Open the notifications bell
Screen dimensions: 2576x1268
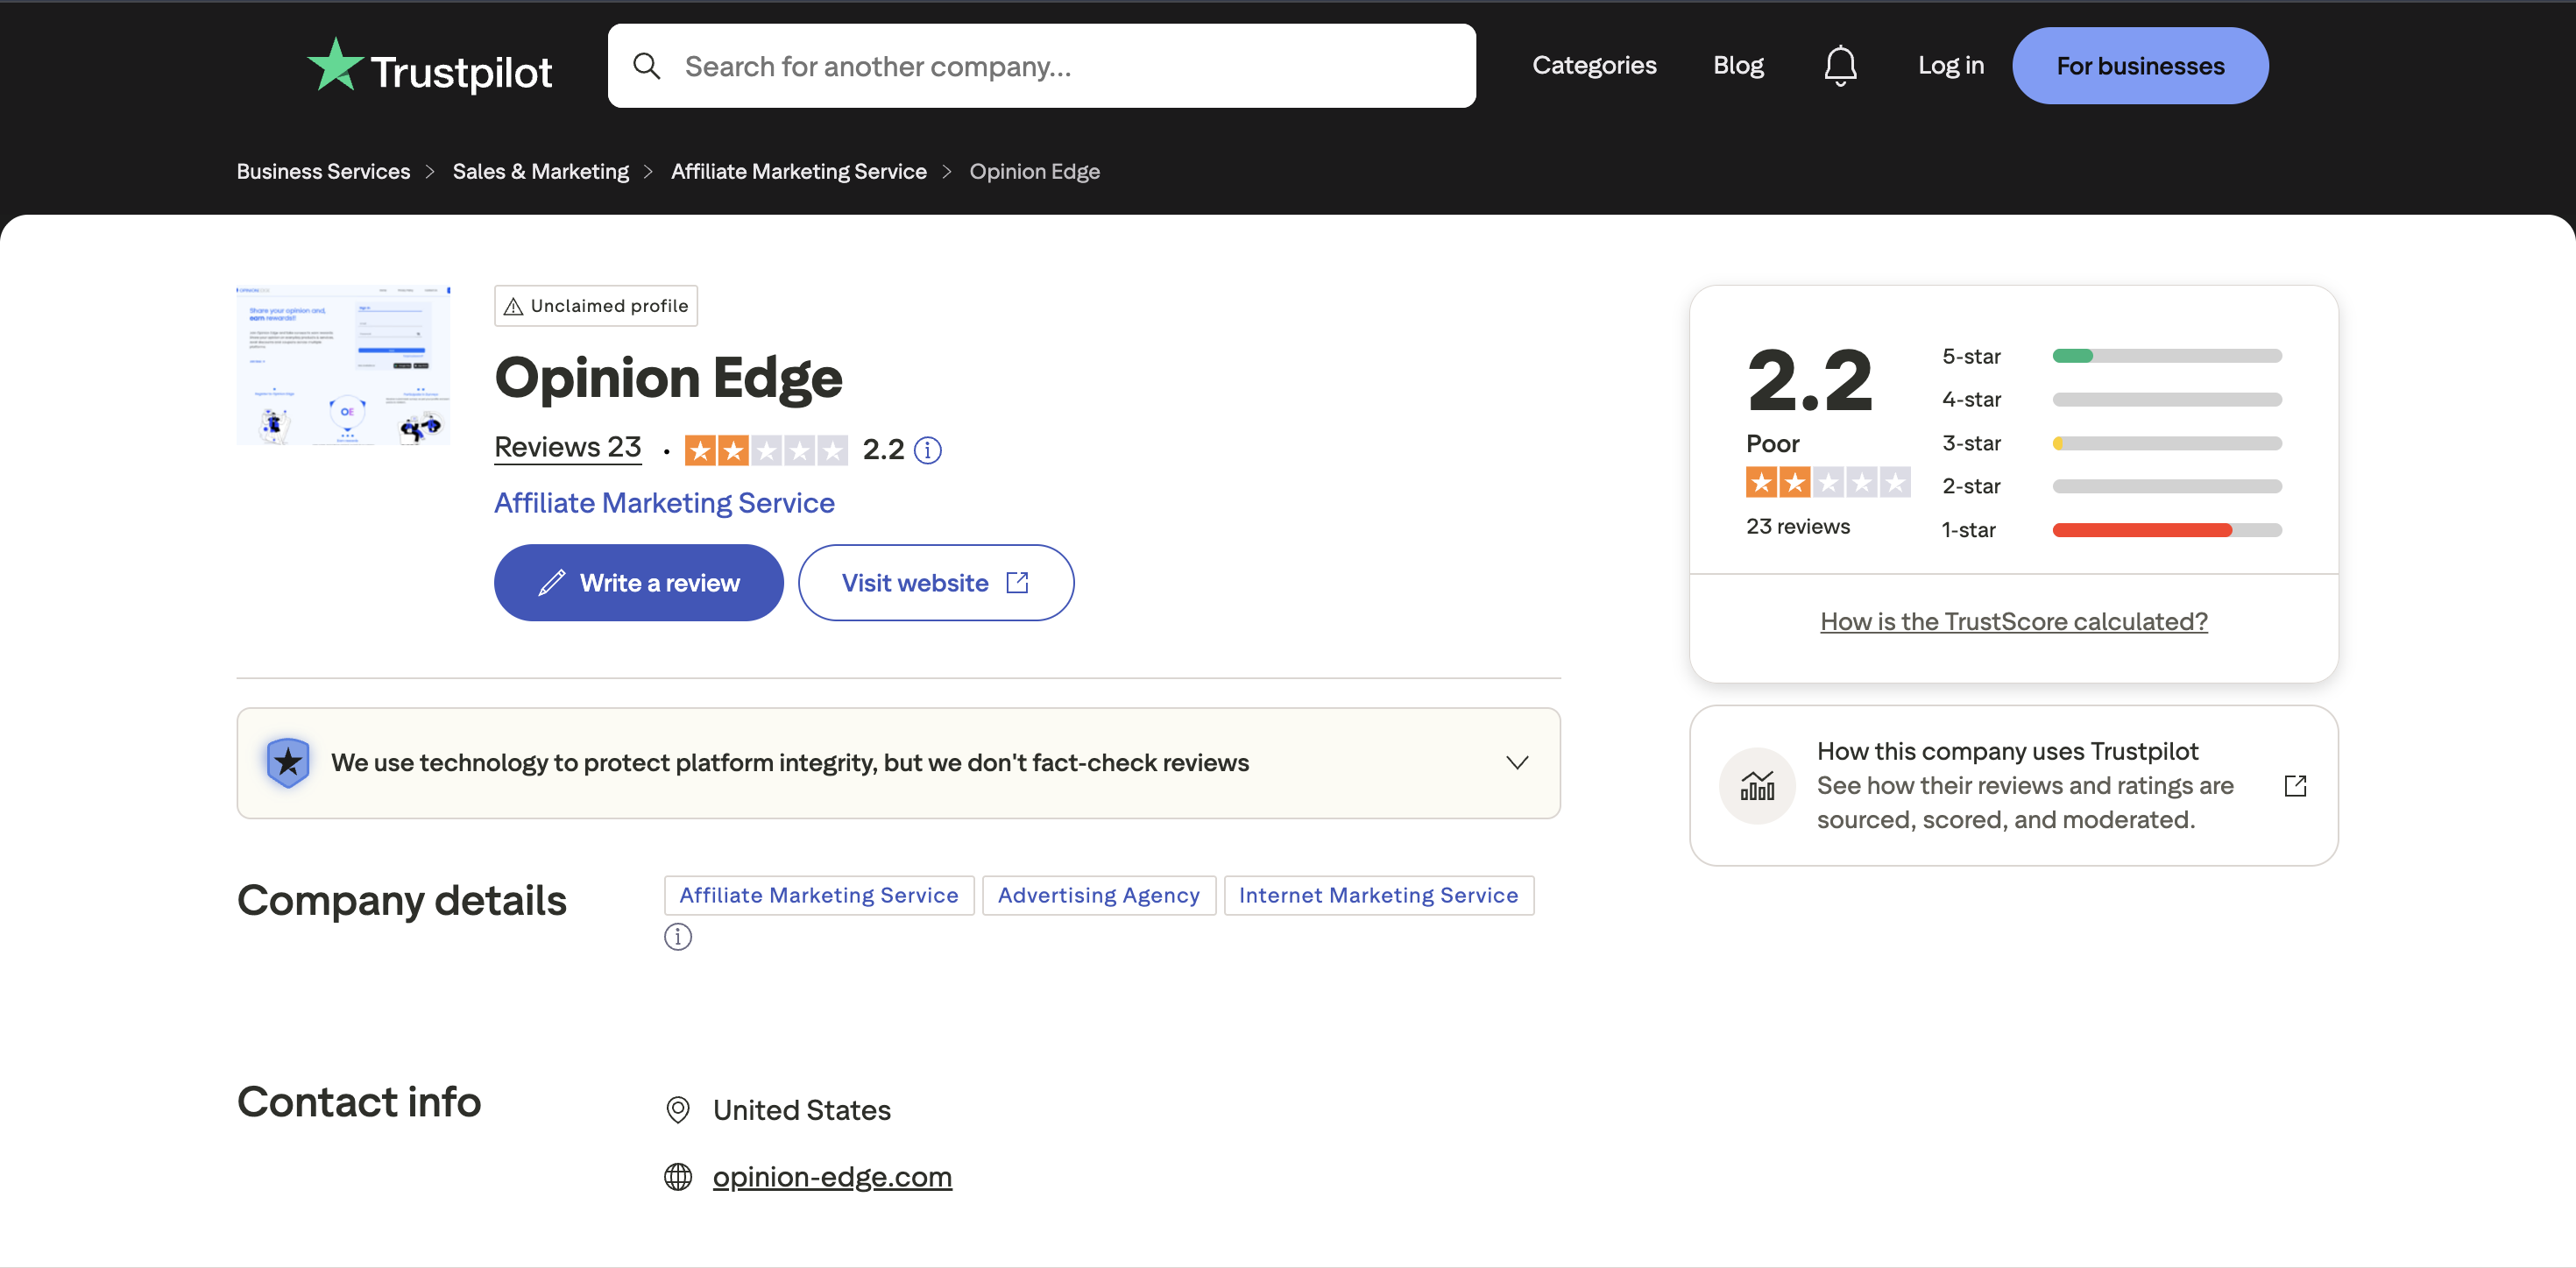(1840, 65)
